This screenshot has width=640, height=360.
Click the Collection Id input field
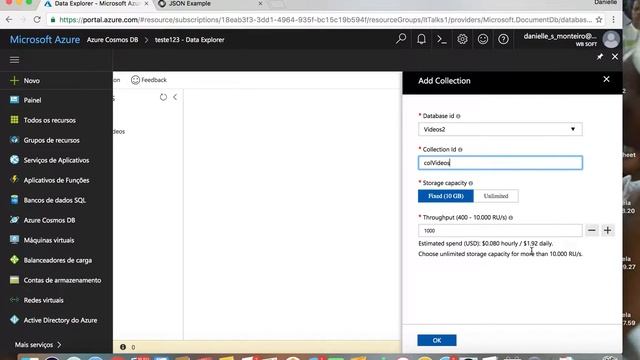pos(500,163)
